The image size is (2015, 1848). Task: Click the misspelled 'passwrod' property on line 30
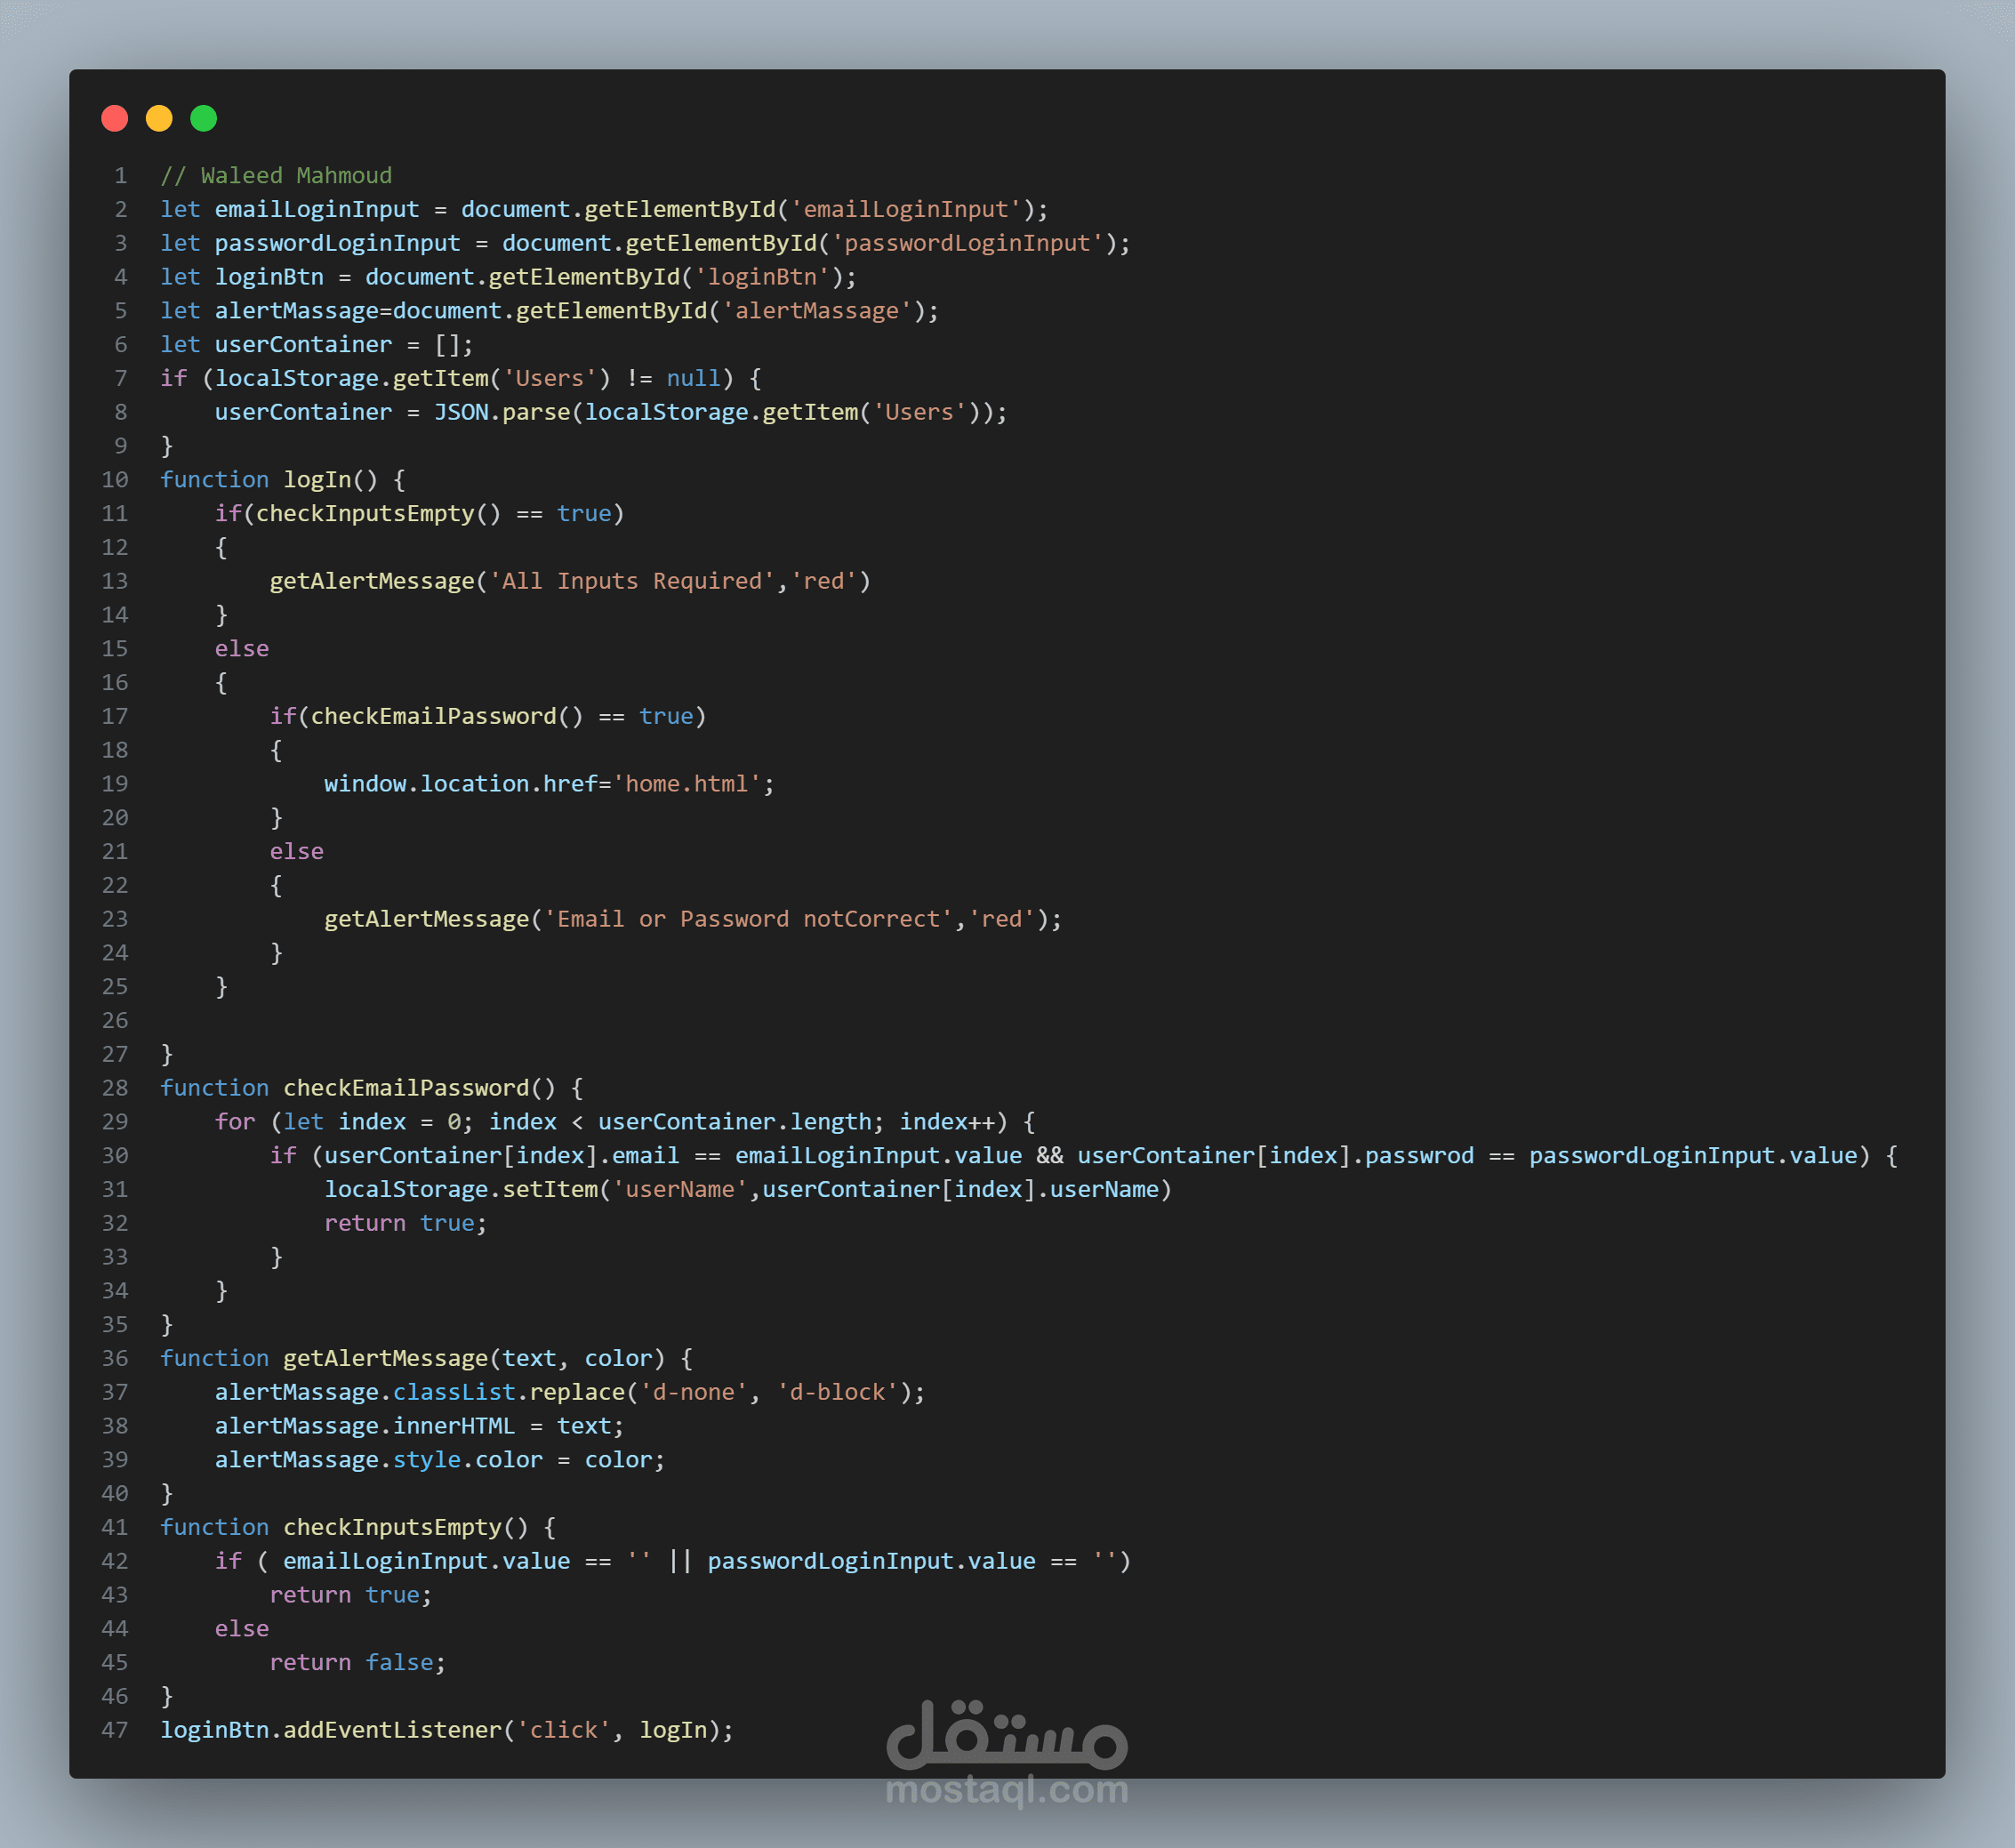(1419, 1156)
